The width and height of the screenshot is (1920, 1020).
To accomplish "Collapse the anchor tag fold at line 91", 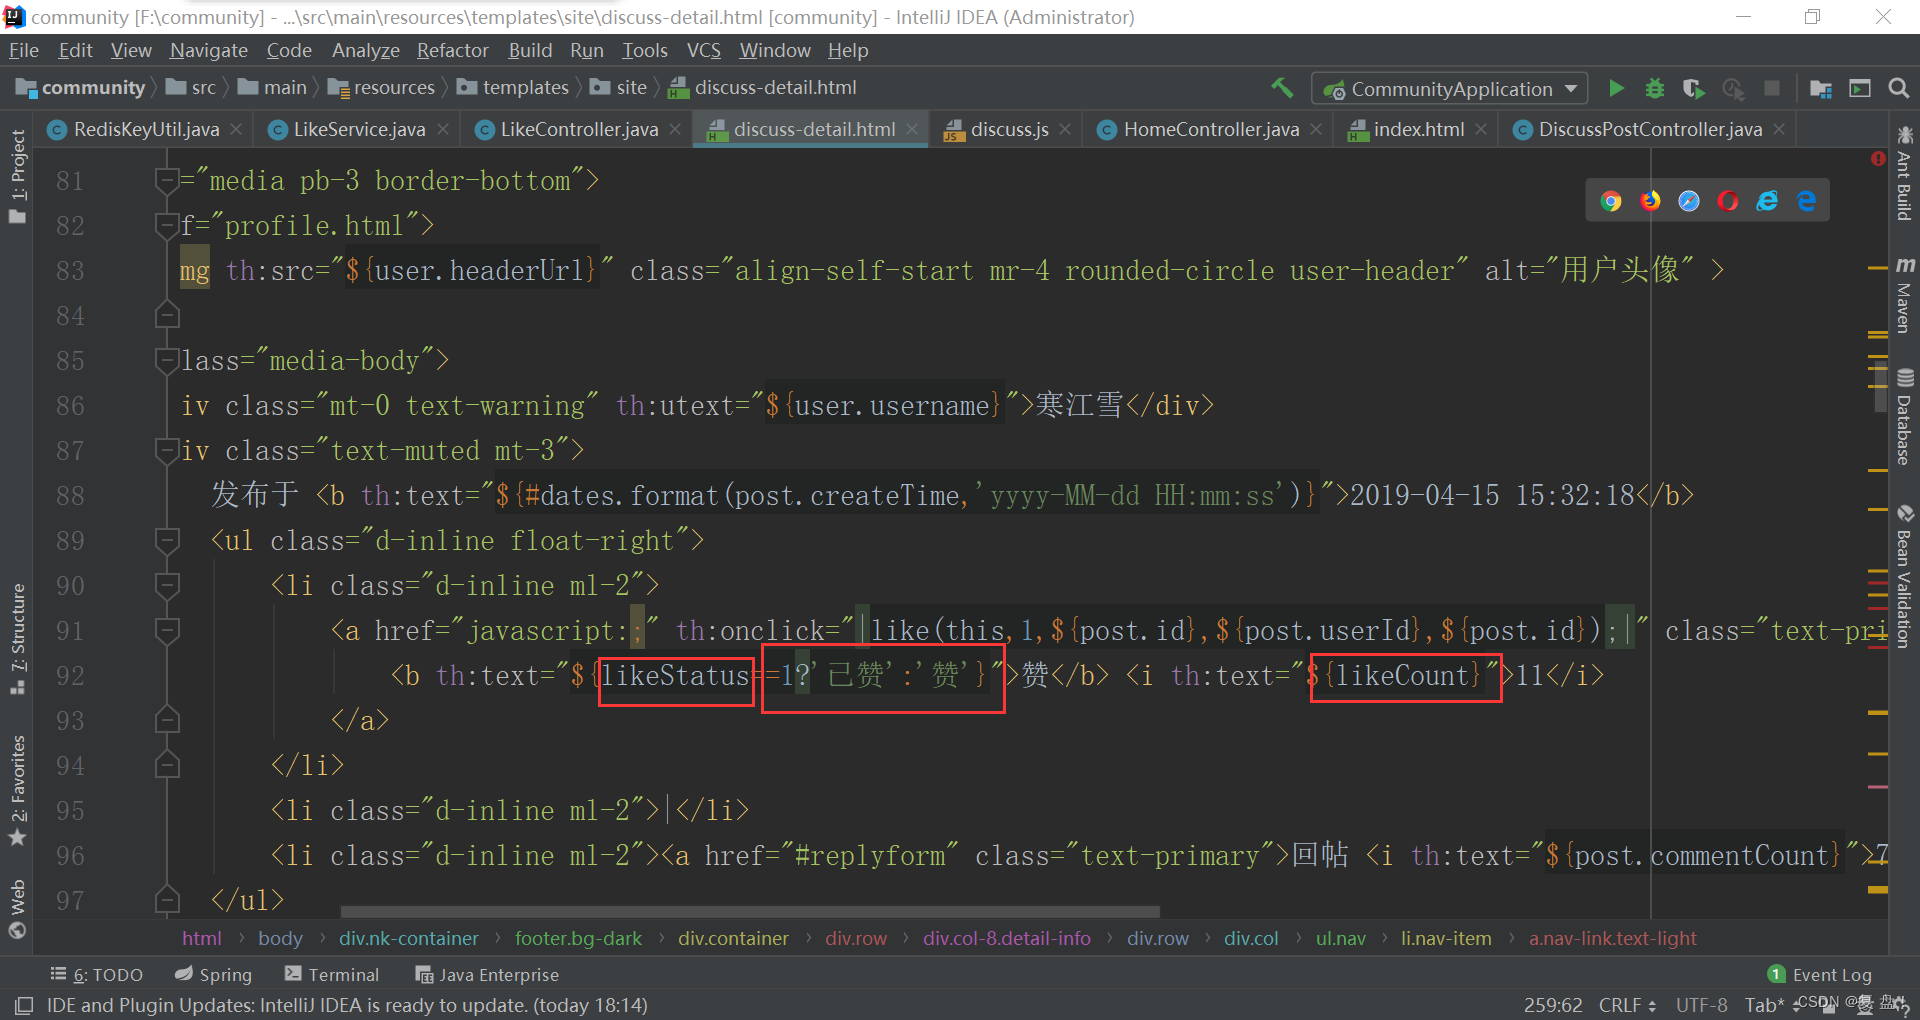I will pyautogui.click(x=167, y=630).
